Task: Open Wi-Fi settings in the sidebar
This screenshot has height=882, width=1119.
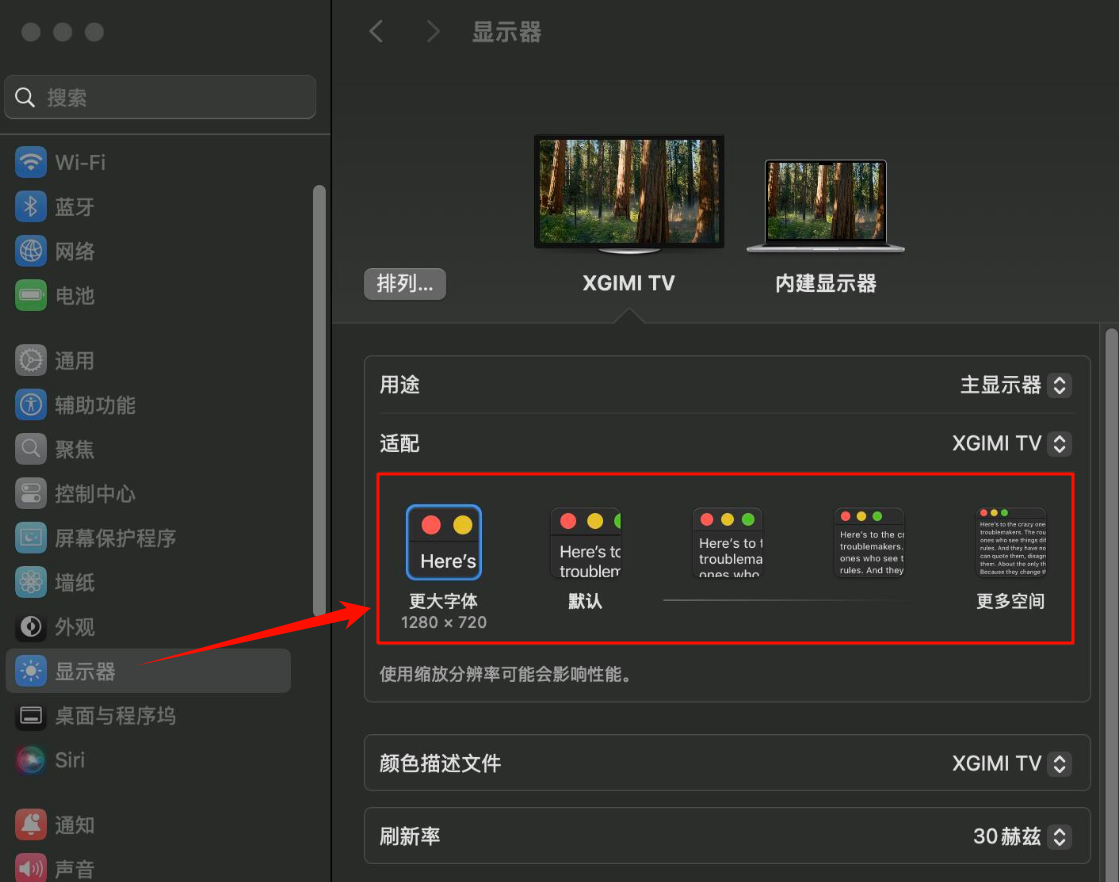Action: coord(80,162)
